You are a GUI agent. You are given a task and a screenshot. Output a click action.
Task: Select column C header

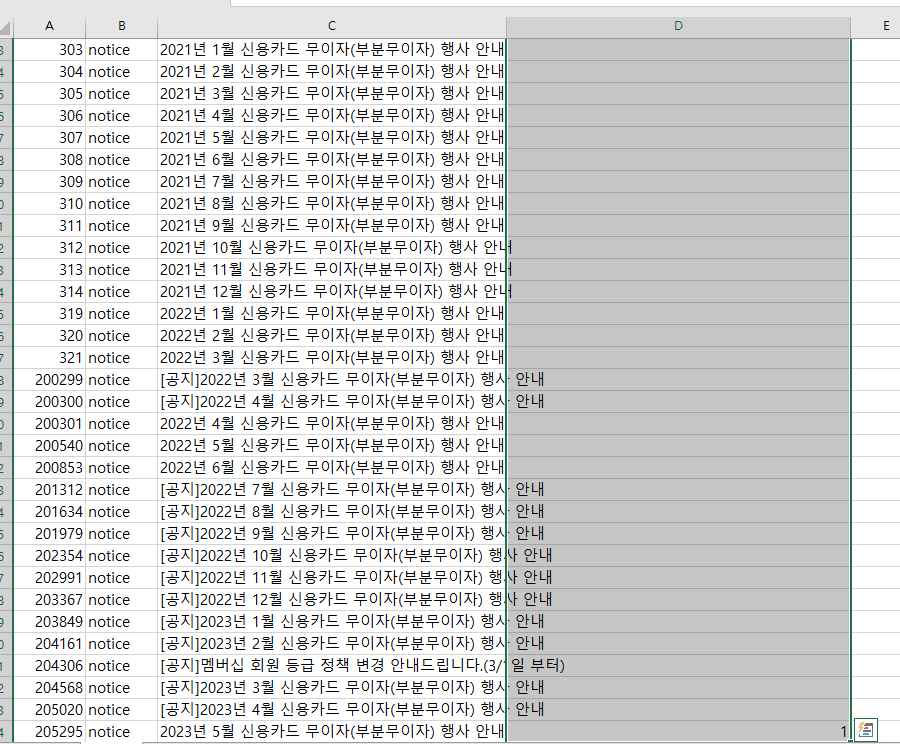click(332, 26)
